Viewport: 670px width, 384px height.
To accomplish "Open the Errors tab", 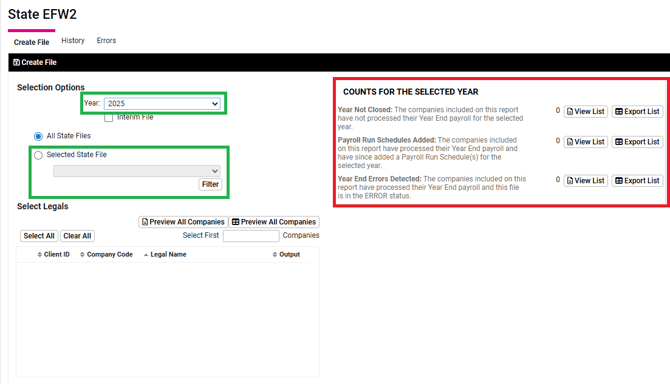I will (x=106, y=41).
